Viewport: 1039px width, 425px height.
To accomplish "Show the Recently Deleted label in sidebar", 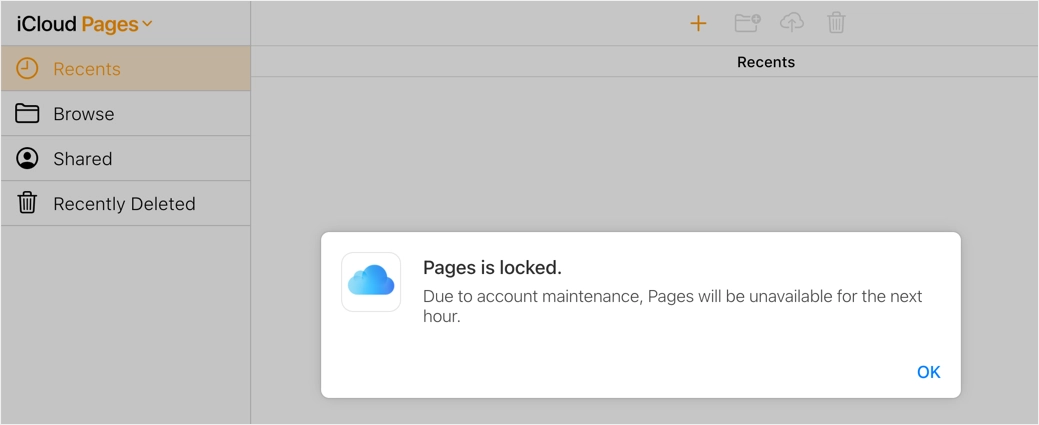I will [124, 204].
